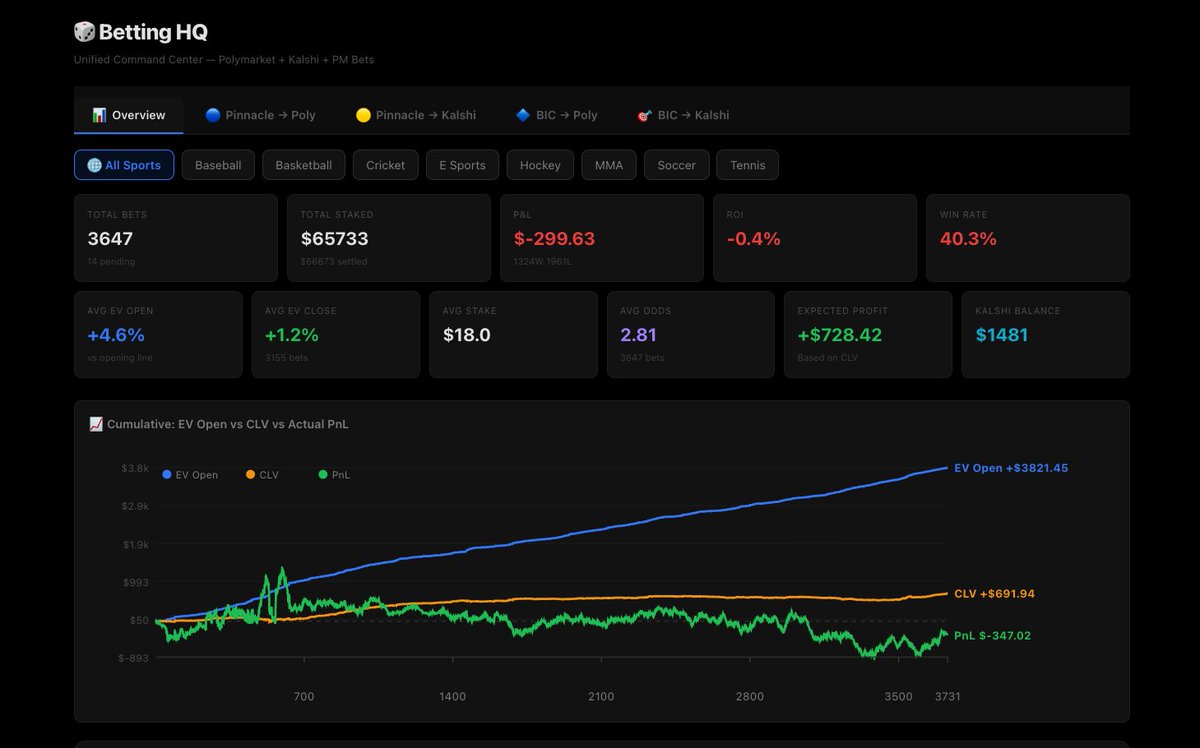Filter bets by Basketball
The image size is (1200, 748).
point(304,165)
